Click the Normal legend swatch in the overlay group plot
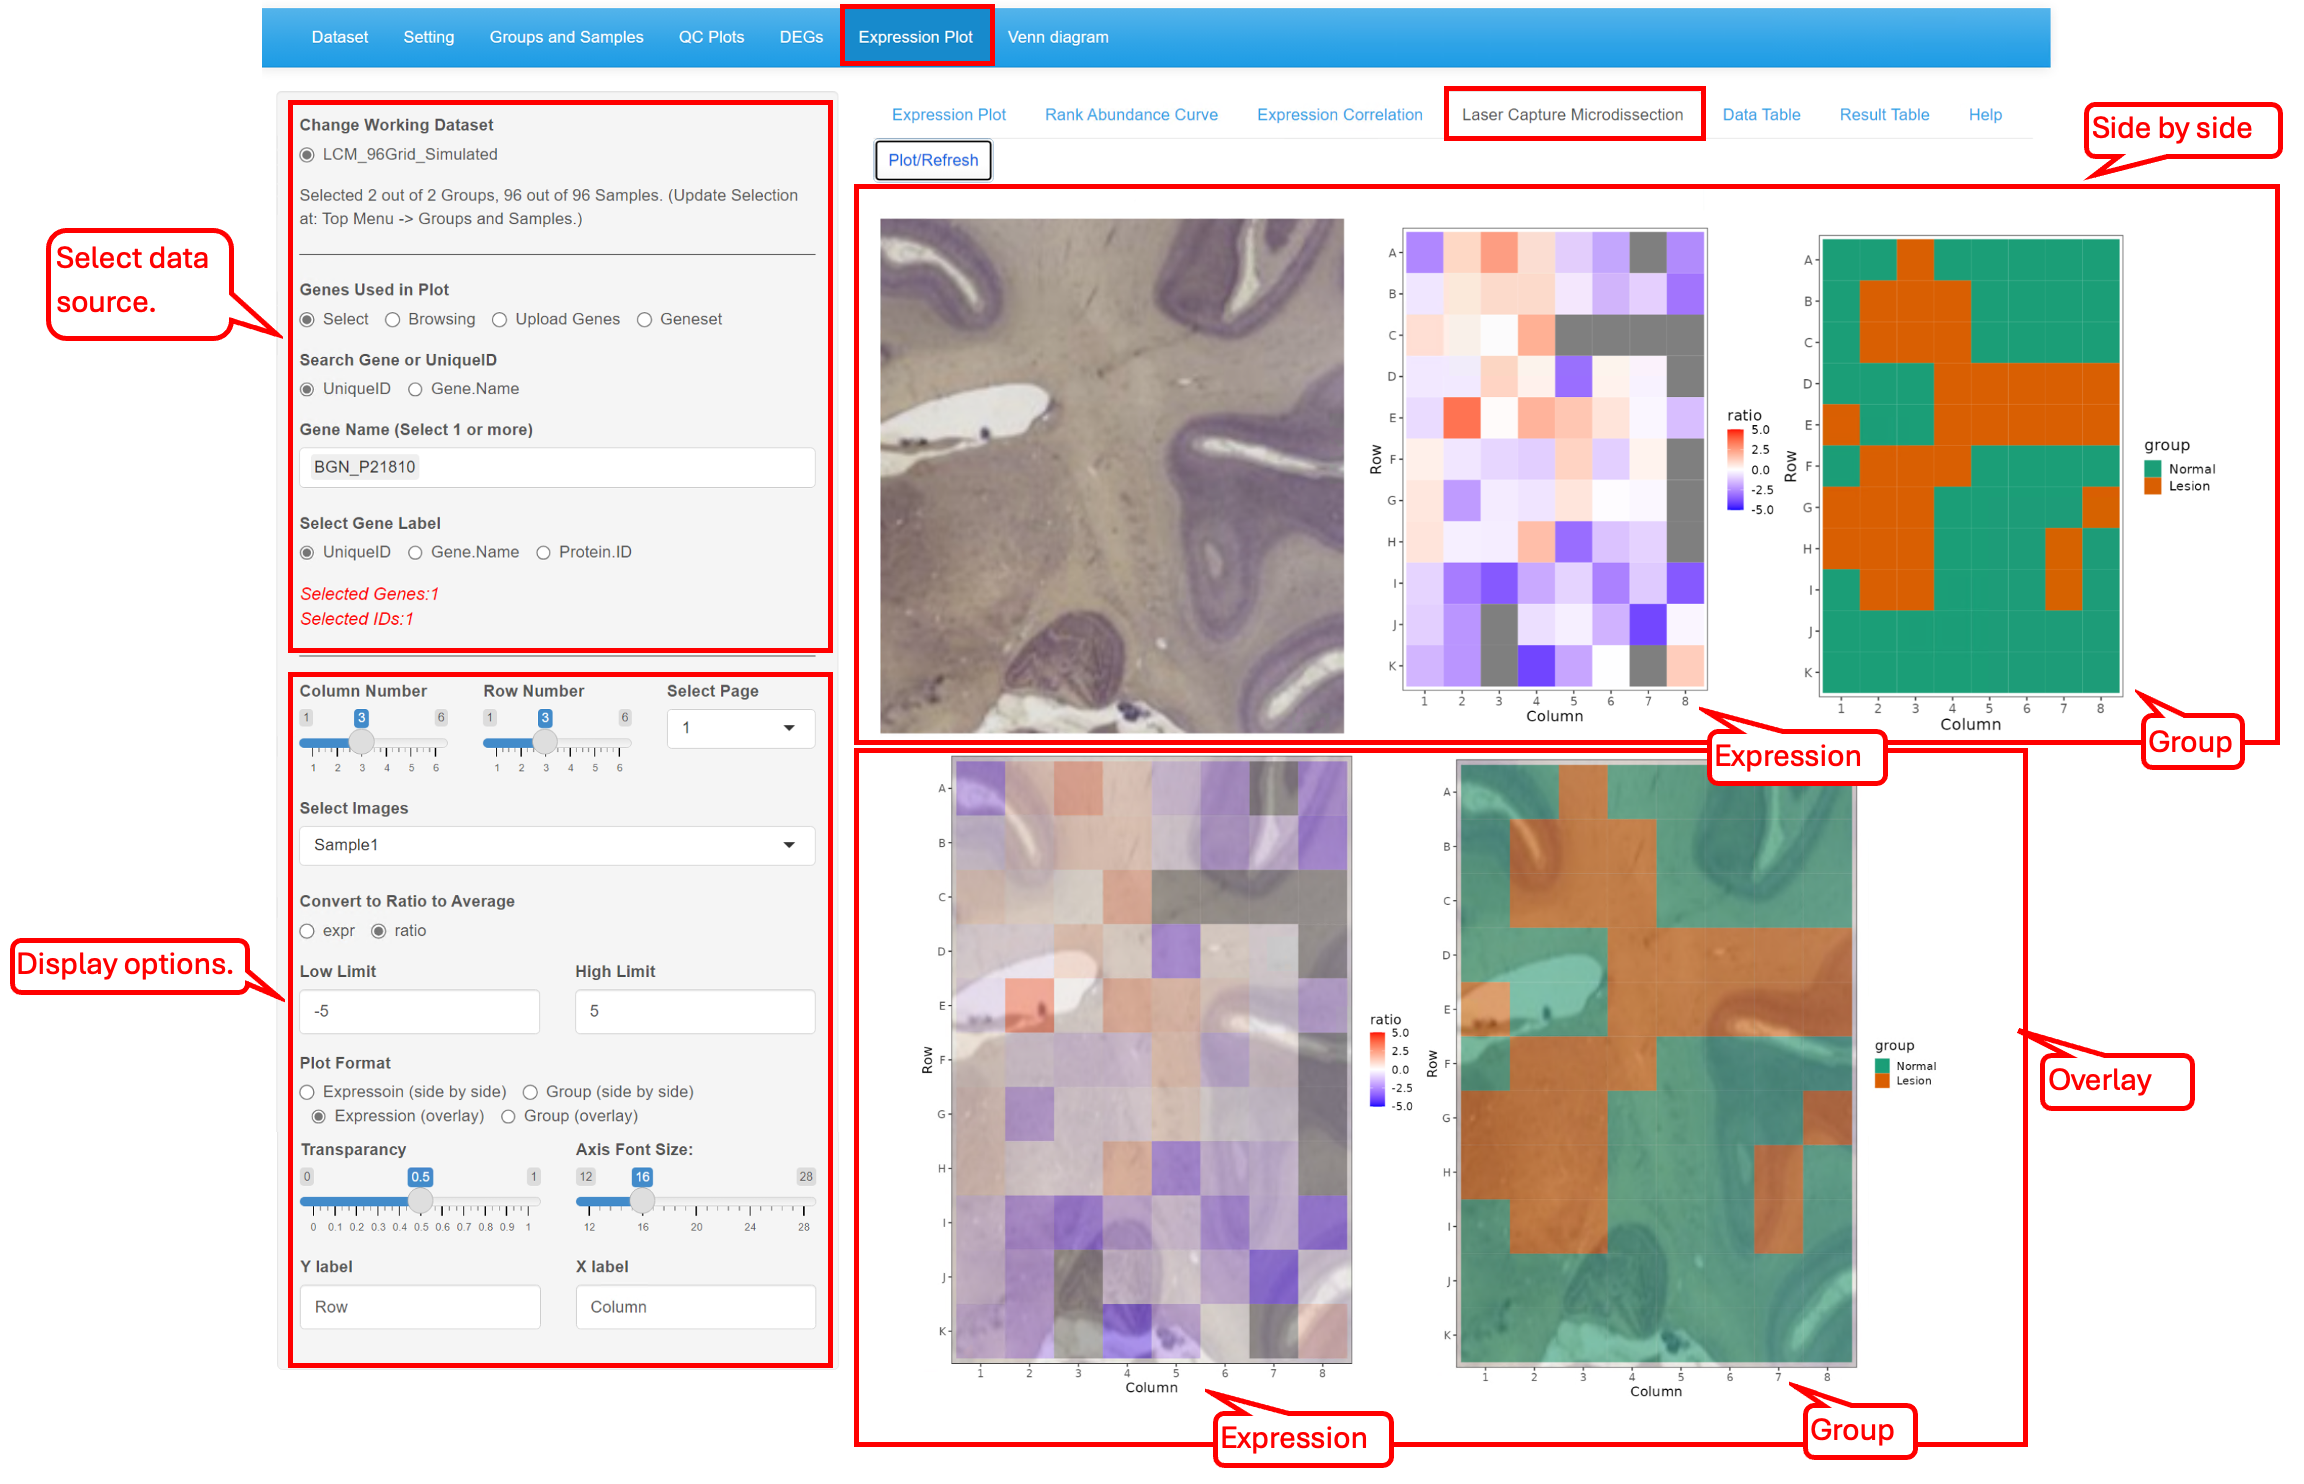This screenshot has width=2304, height=1484. tap(1882, 1066)
